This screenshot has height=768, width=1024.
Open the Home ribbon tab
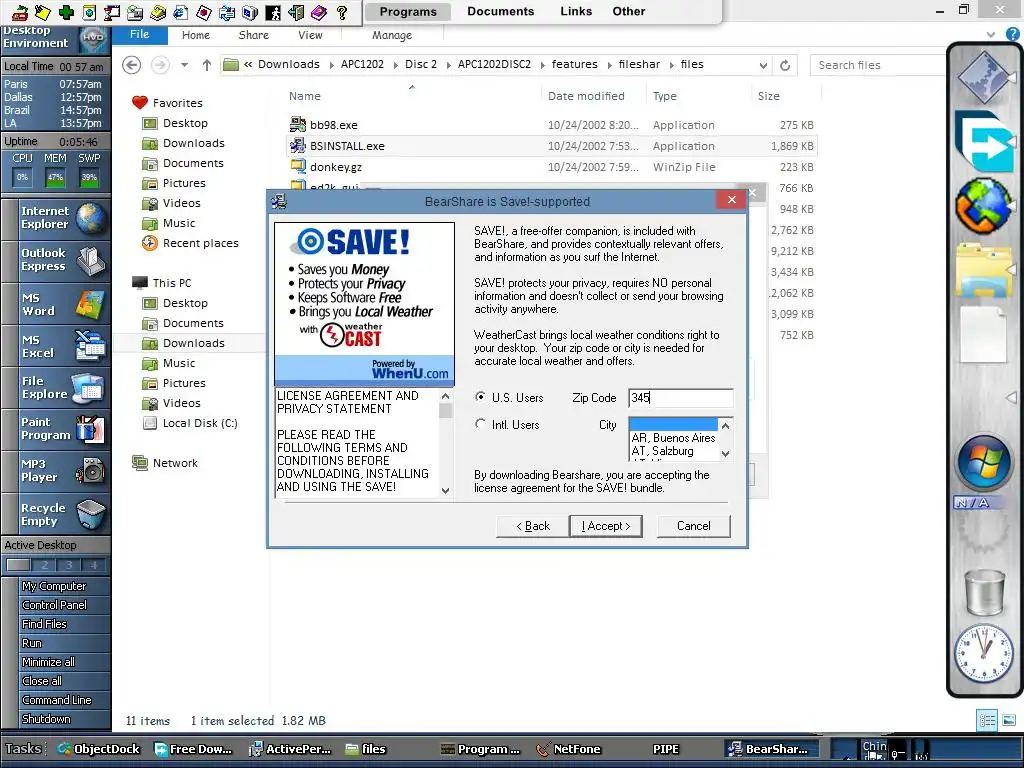(x=195, y=35)
